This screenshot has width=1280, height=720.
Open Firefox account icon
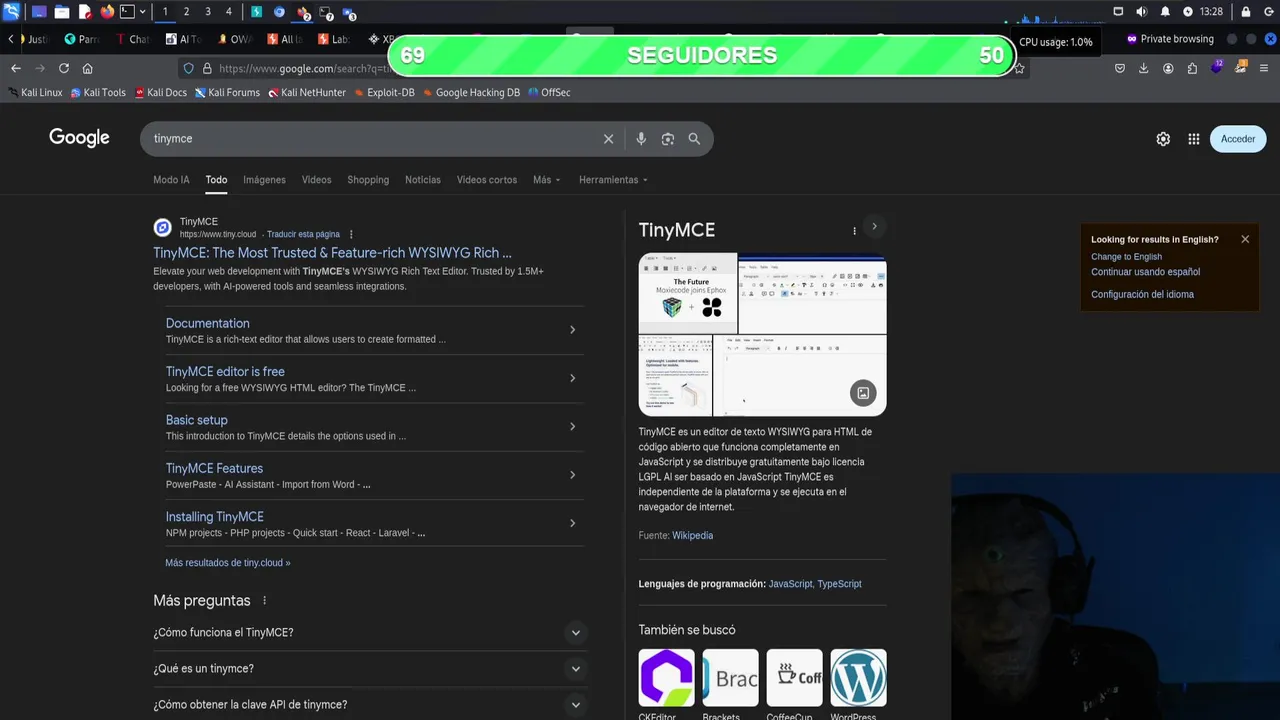[x=1168, y=68]
